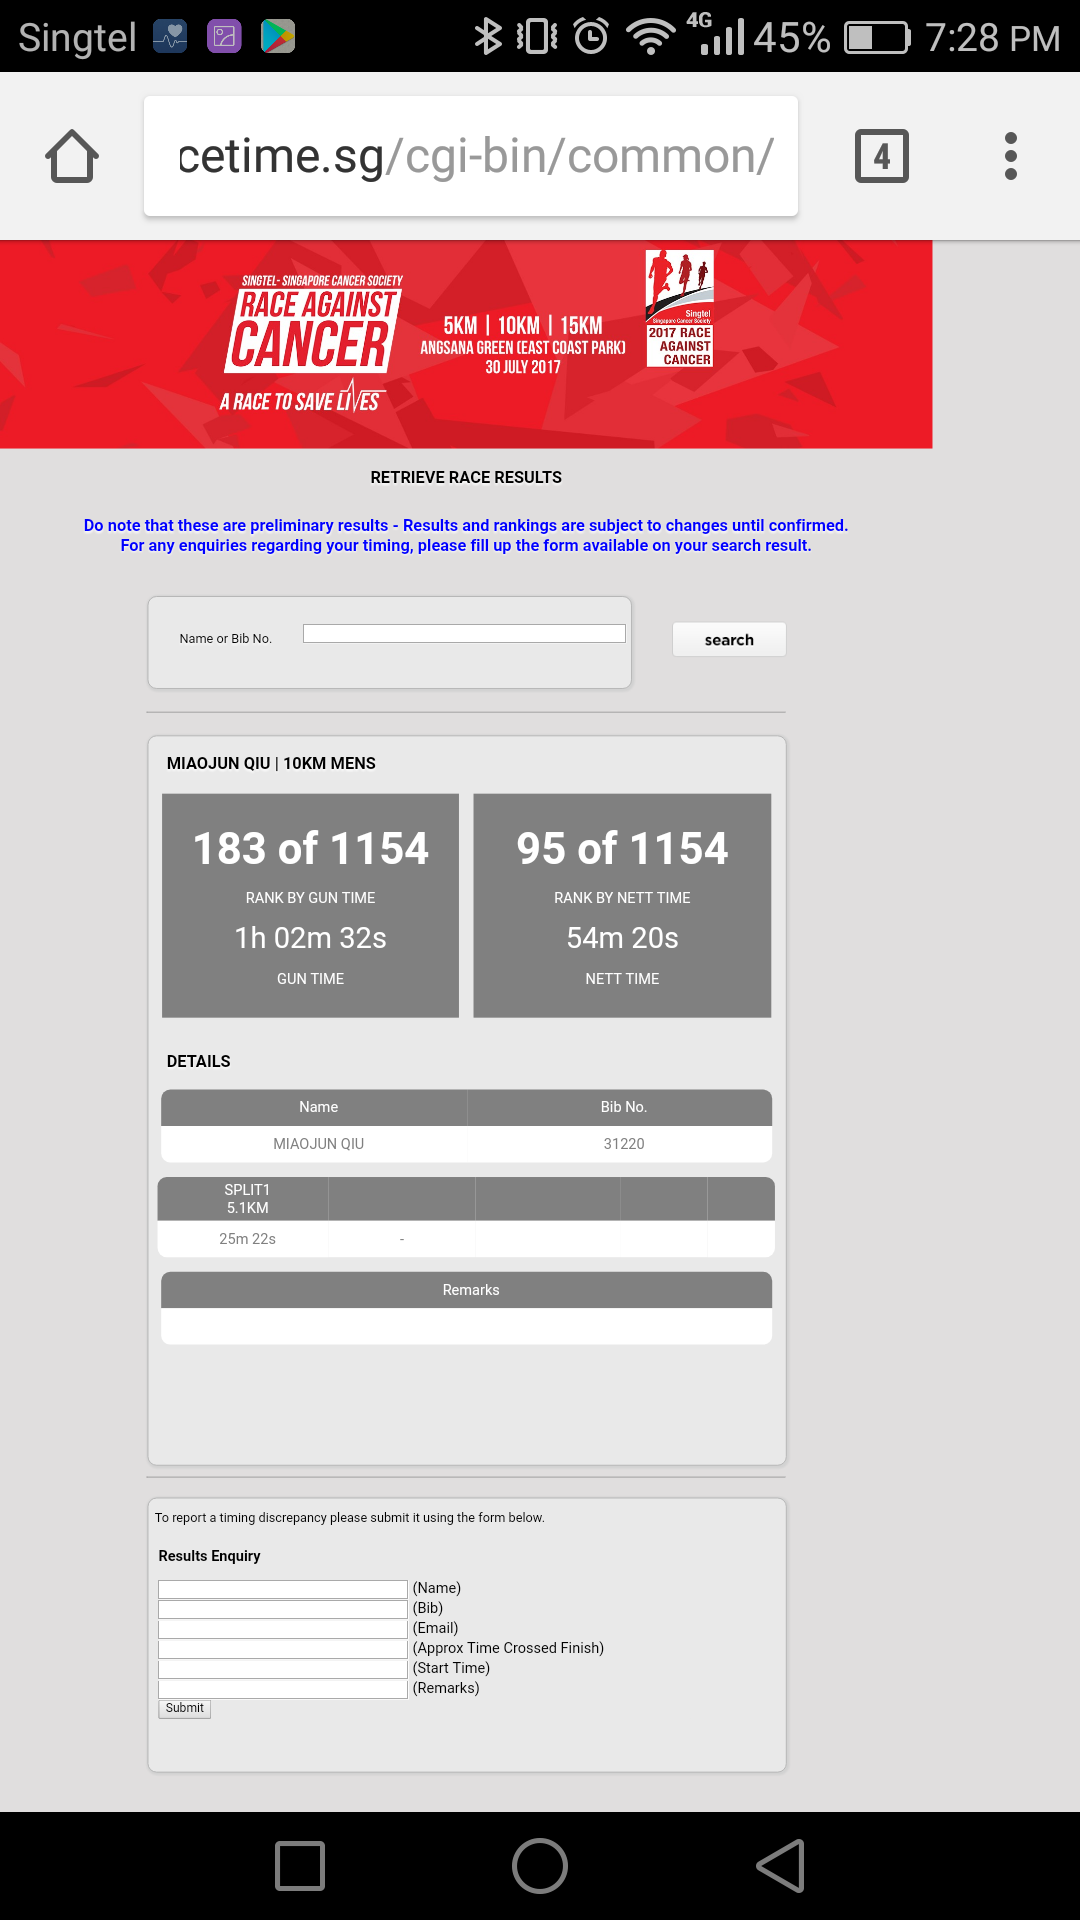Tap the Android home circle button
This screenshot has height=1920, width=1080.
(540, 1866)
